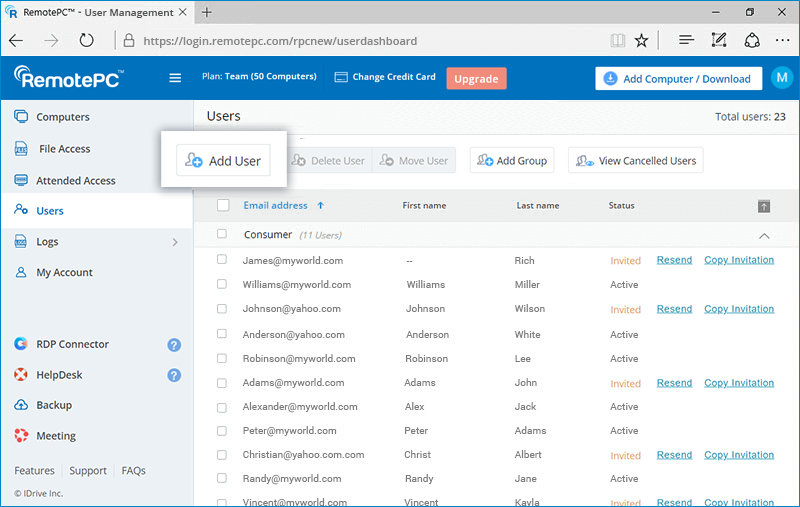This screenshot has height=507, width=800.
Task: Select checkbox for Peter@myworld.com
Action: point(222,431)
